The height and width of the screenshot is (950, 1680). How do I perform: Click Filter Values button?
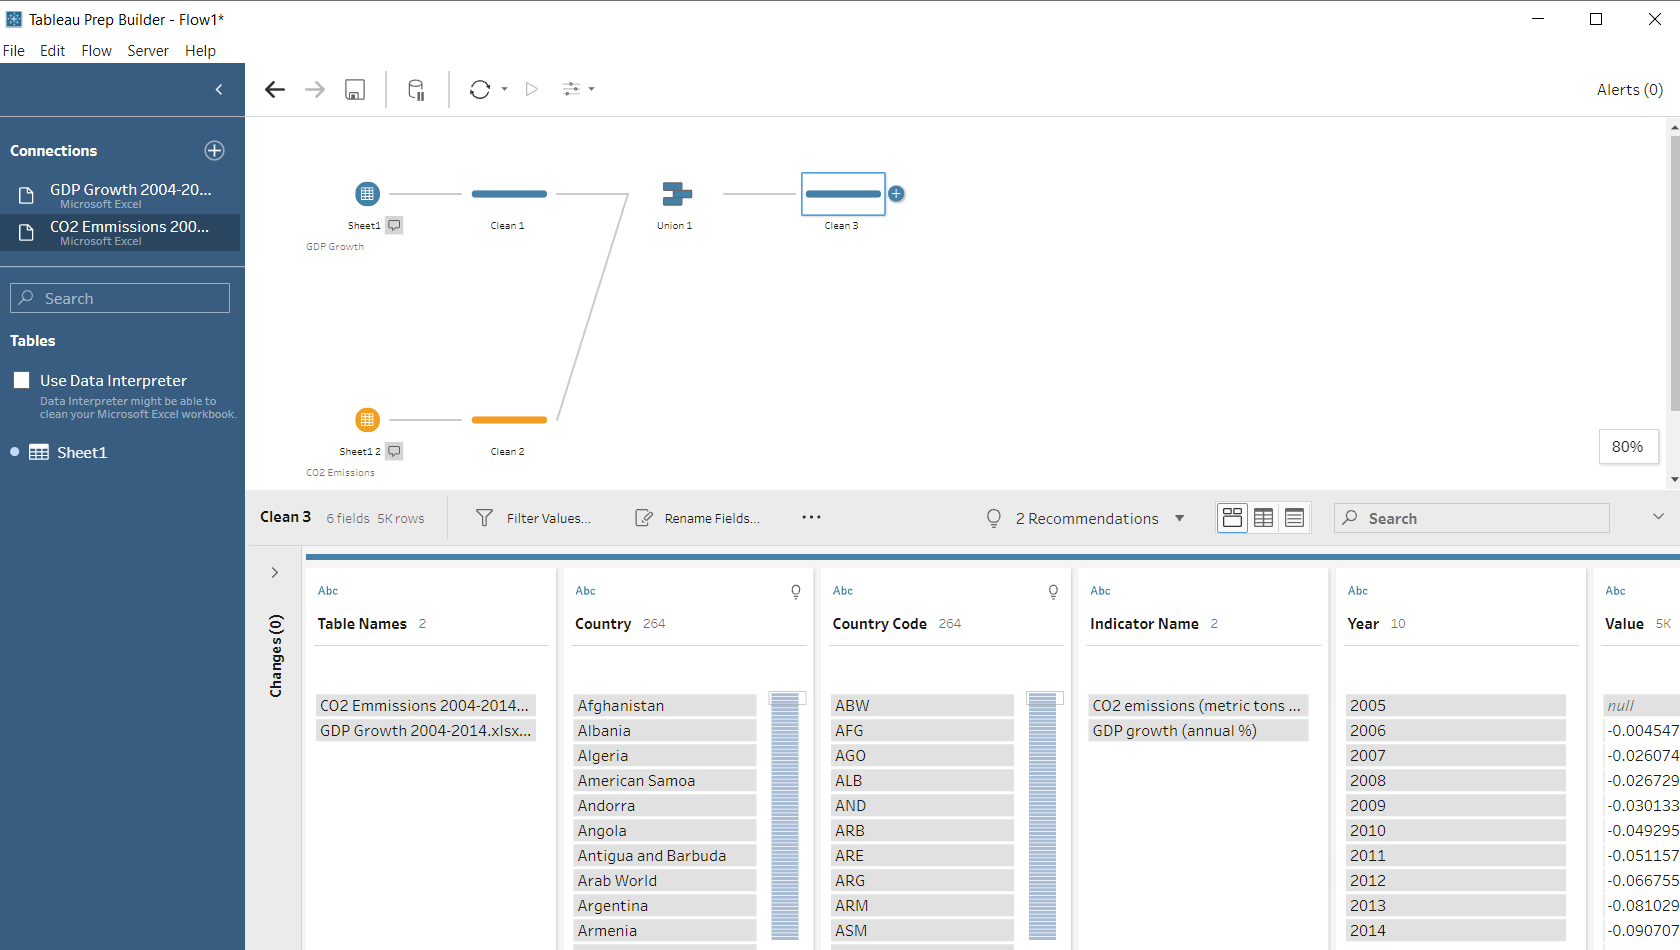533,518
